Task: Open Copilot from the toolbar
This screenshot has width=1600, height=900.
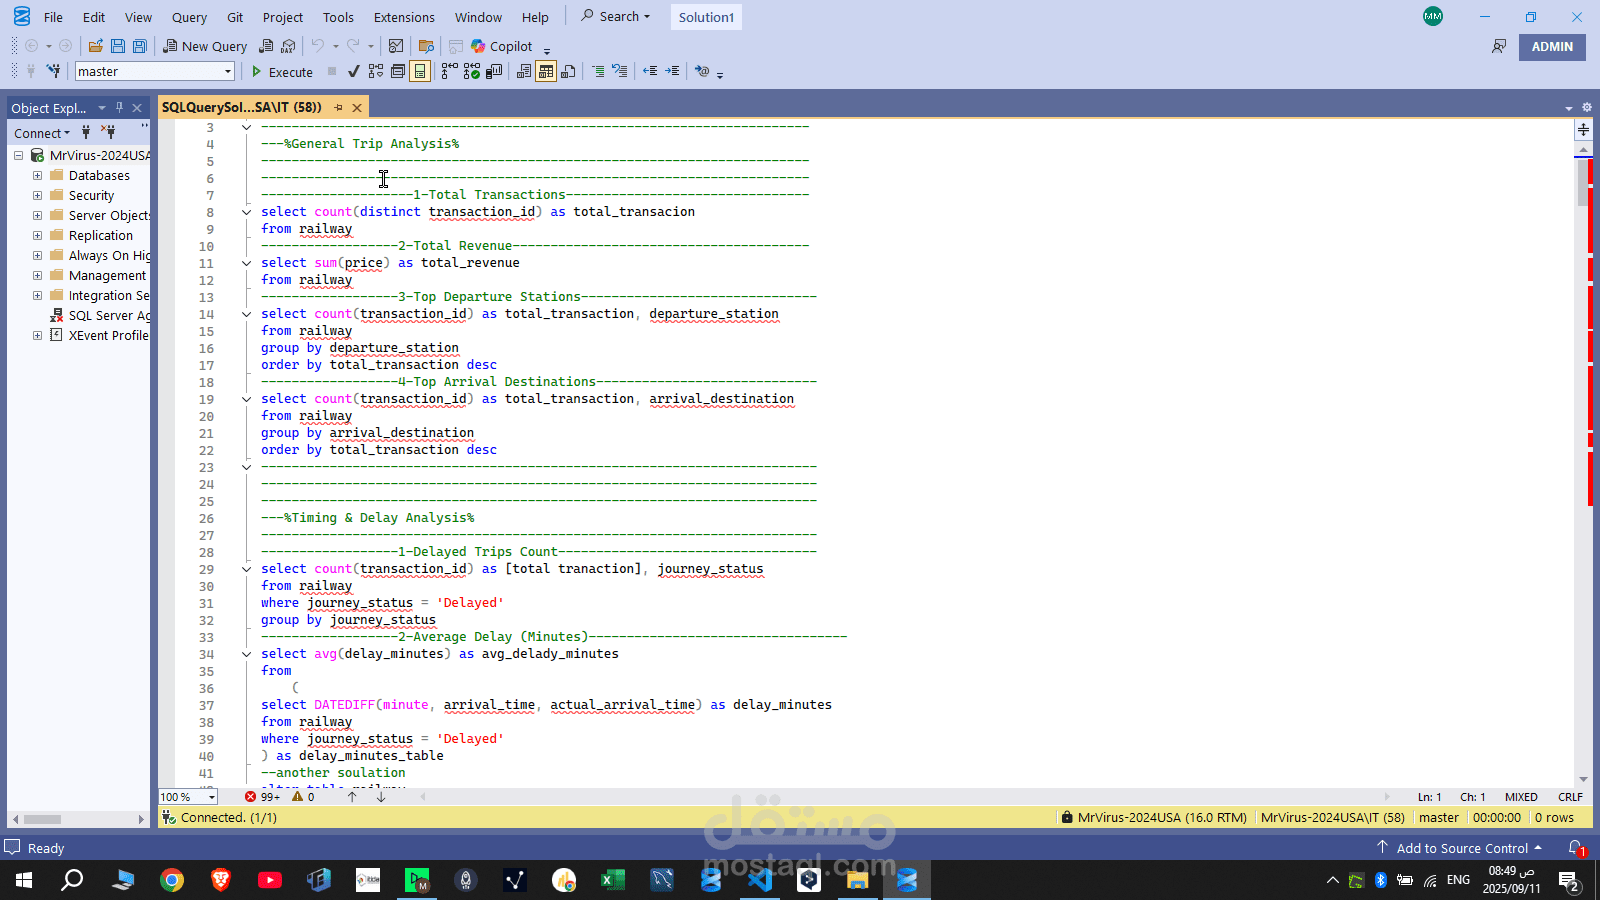Action: (502, 46)
